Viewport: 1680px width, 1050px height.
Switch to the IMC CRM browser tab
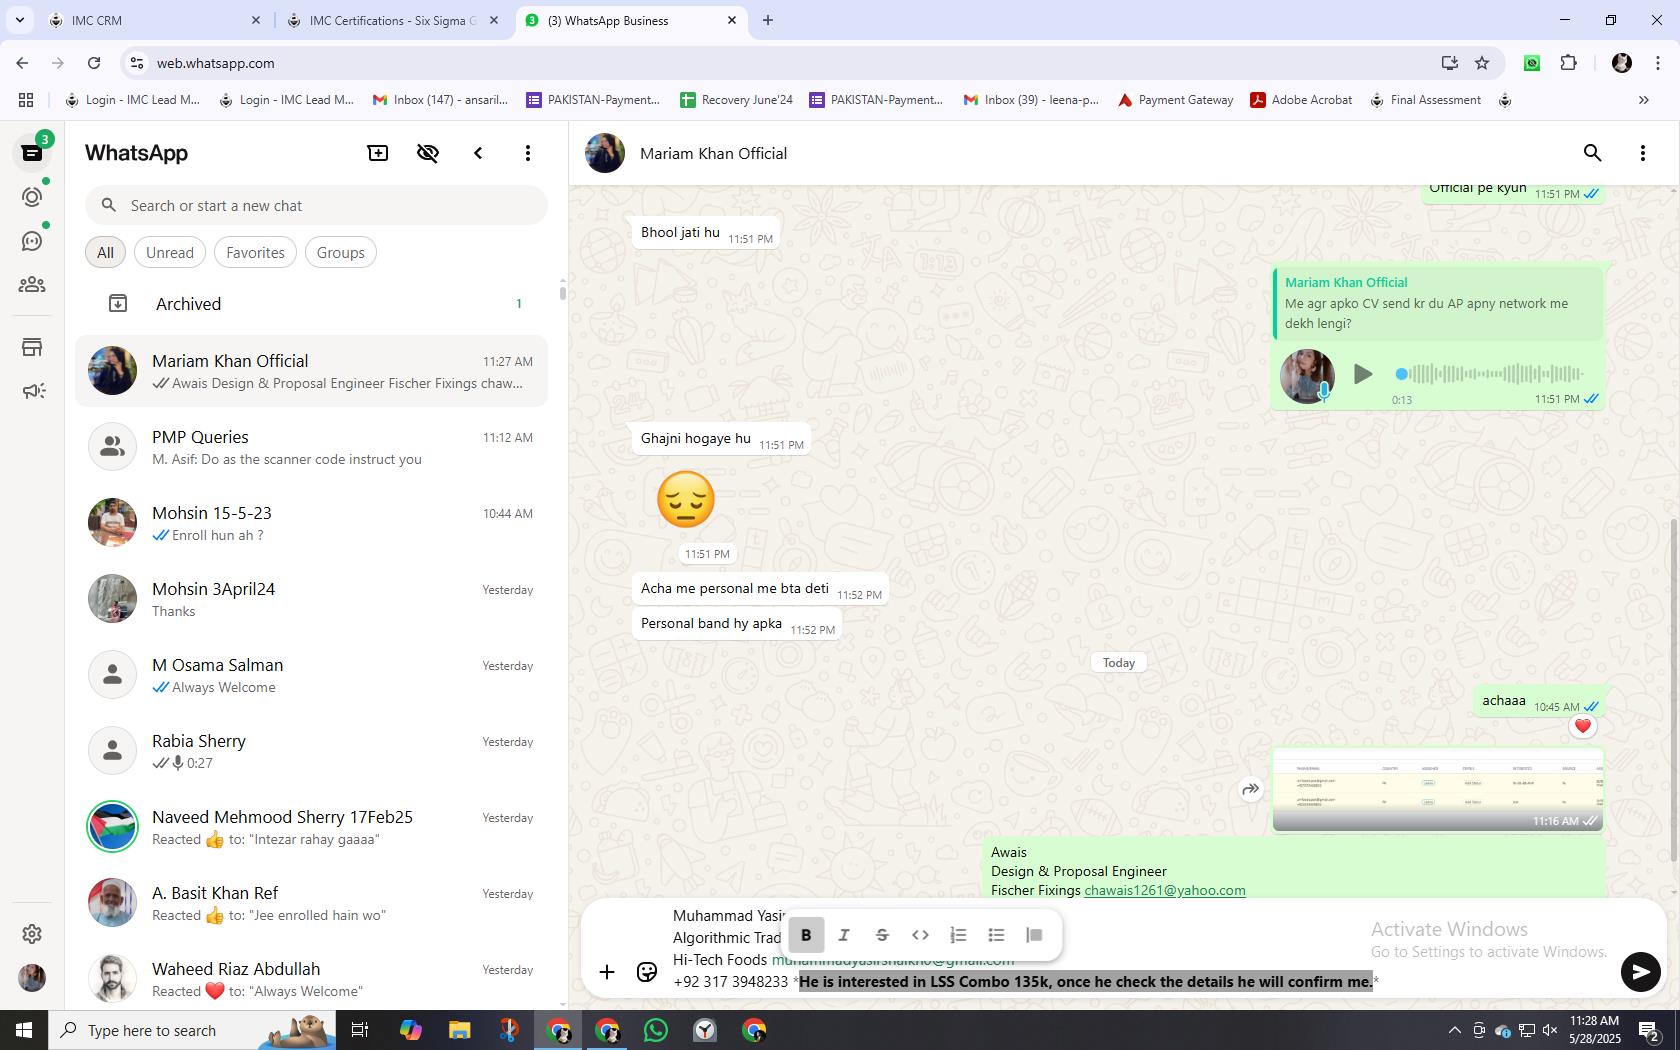[155, 20]
